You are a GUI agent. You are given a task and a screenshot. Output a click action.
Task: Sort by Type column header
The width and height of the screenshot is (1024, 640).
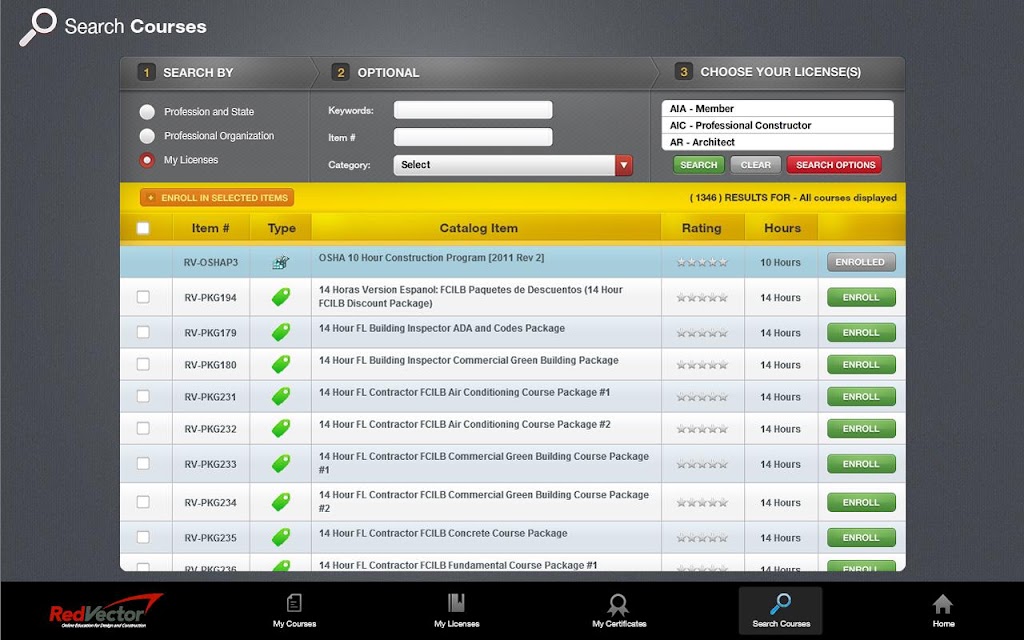[x=281, y=228]
